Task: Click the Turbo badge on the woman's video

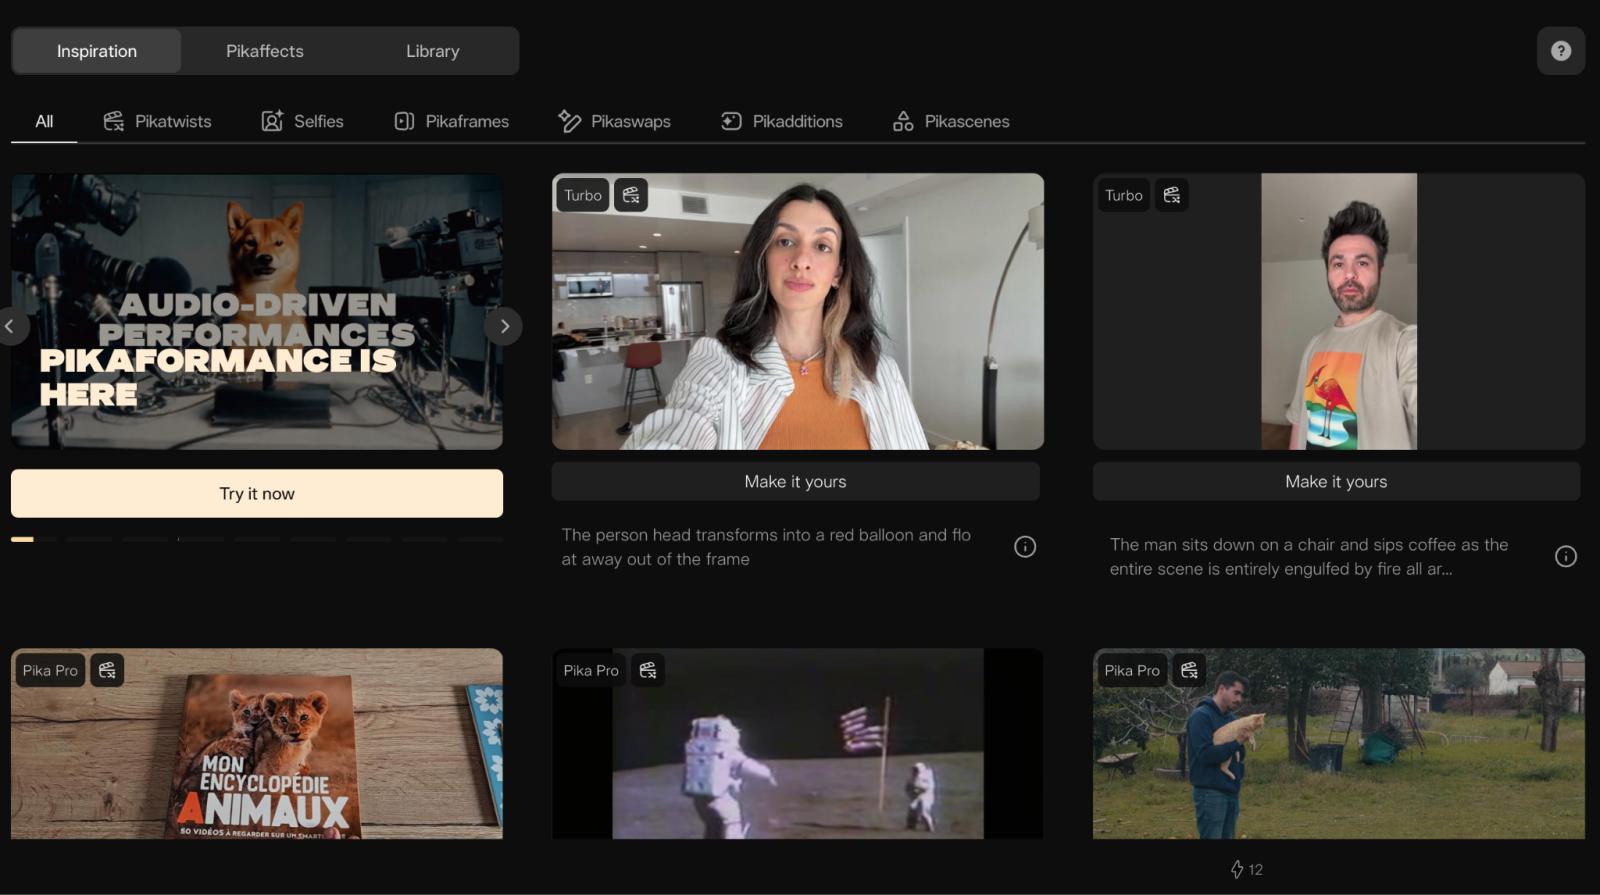Action: point(583,195)
